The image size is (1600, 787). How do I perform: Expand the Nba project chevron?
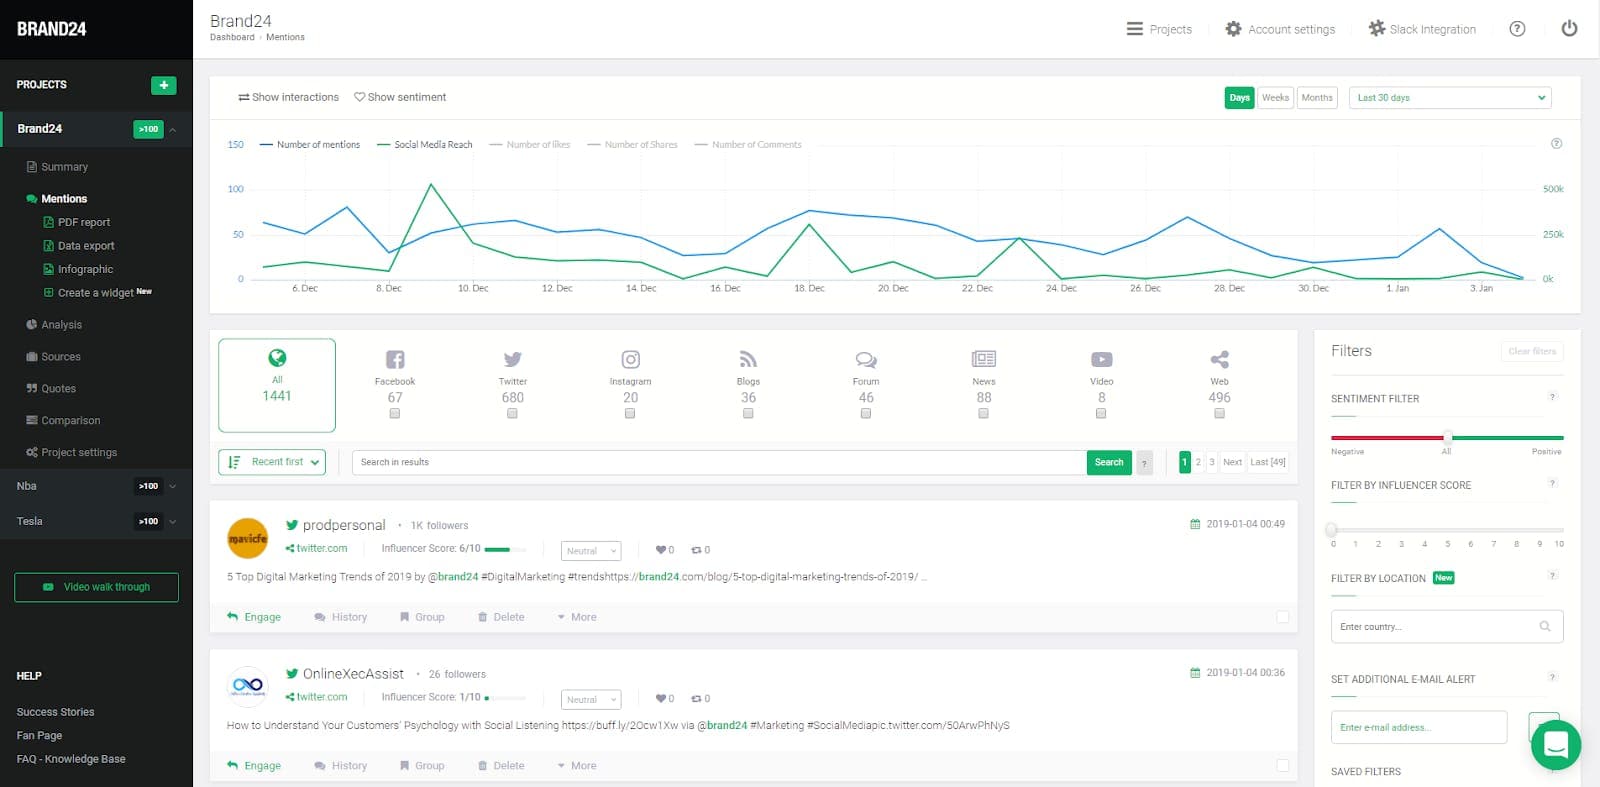pyautogui.click(x=173, y=486)
